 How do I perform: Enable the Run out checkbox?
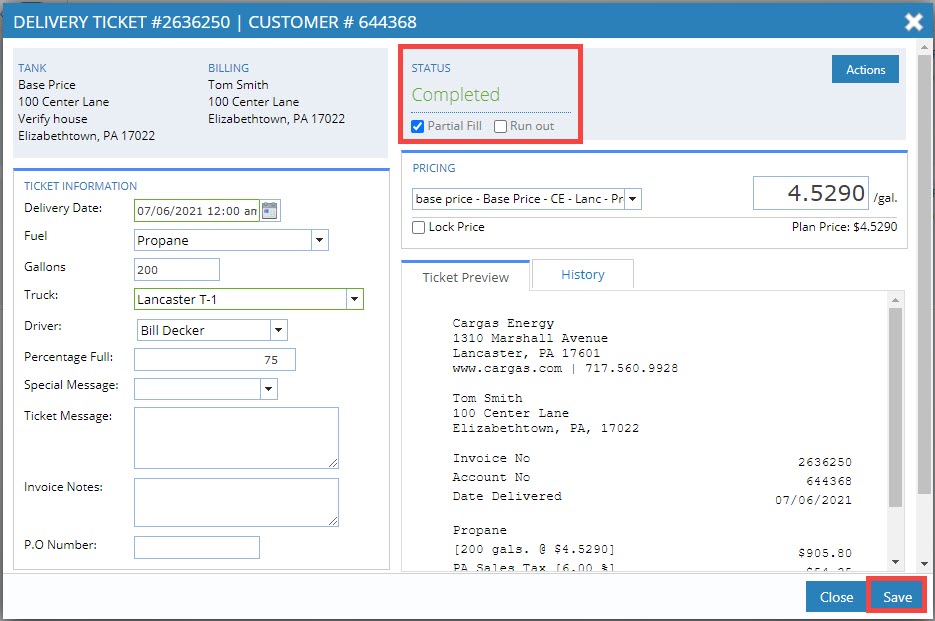pos(501,126)
